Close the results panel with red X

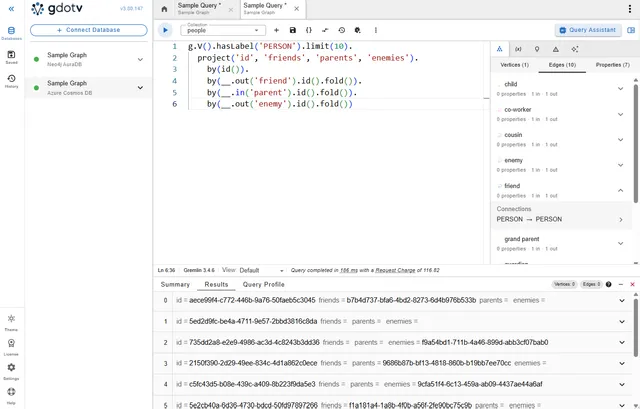[632, 284]
